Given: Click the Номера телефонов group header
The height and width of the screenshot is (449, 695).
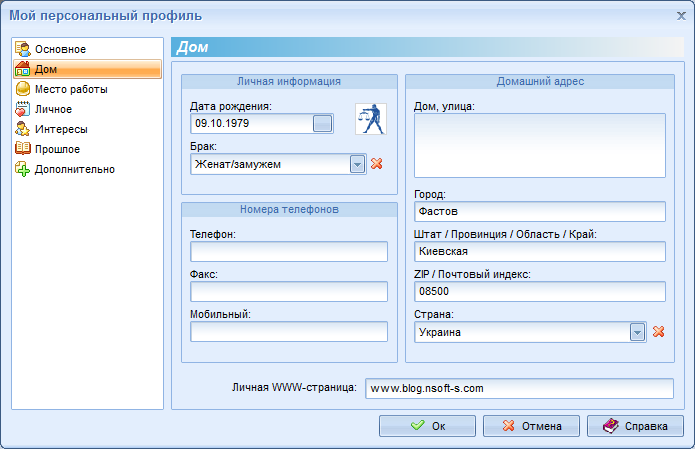Looking at the screenshot, I should [x=289, y=210].
